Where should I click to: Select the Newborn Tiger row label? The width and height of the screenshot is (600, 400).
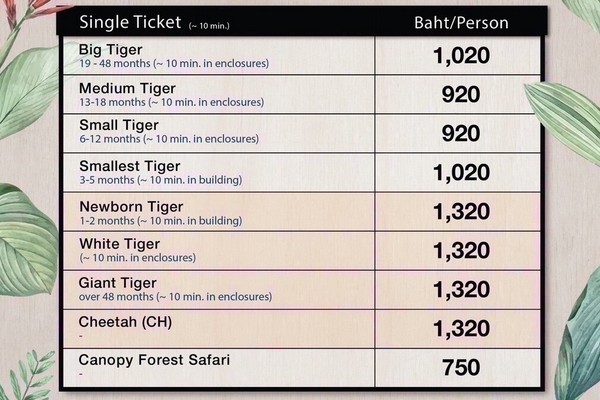click(131, 207)
